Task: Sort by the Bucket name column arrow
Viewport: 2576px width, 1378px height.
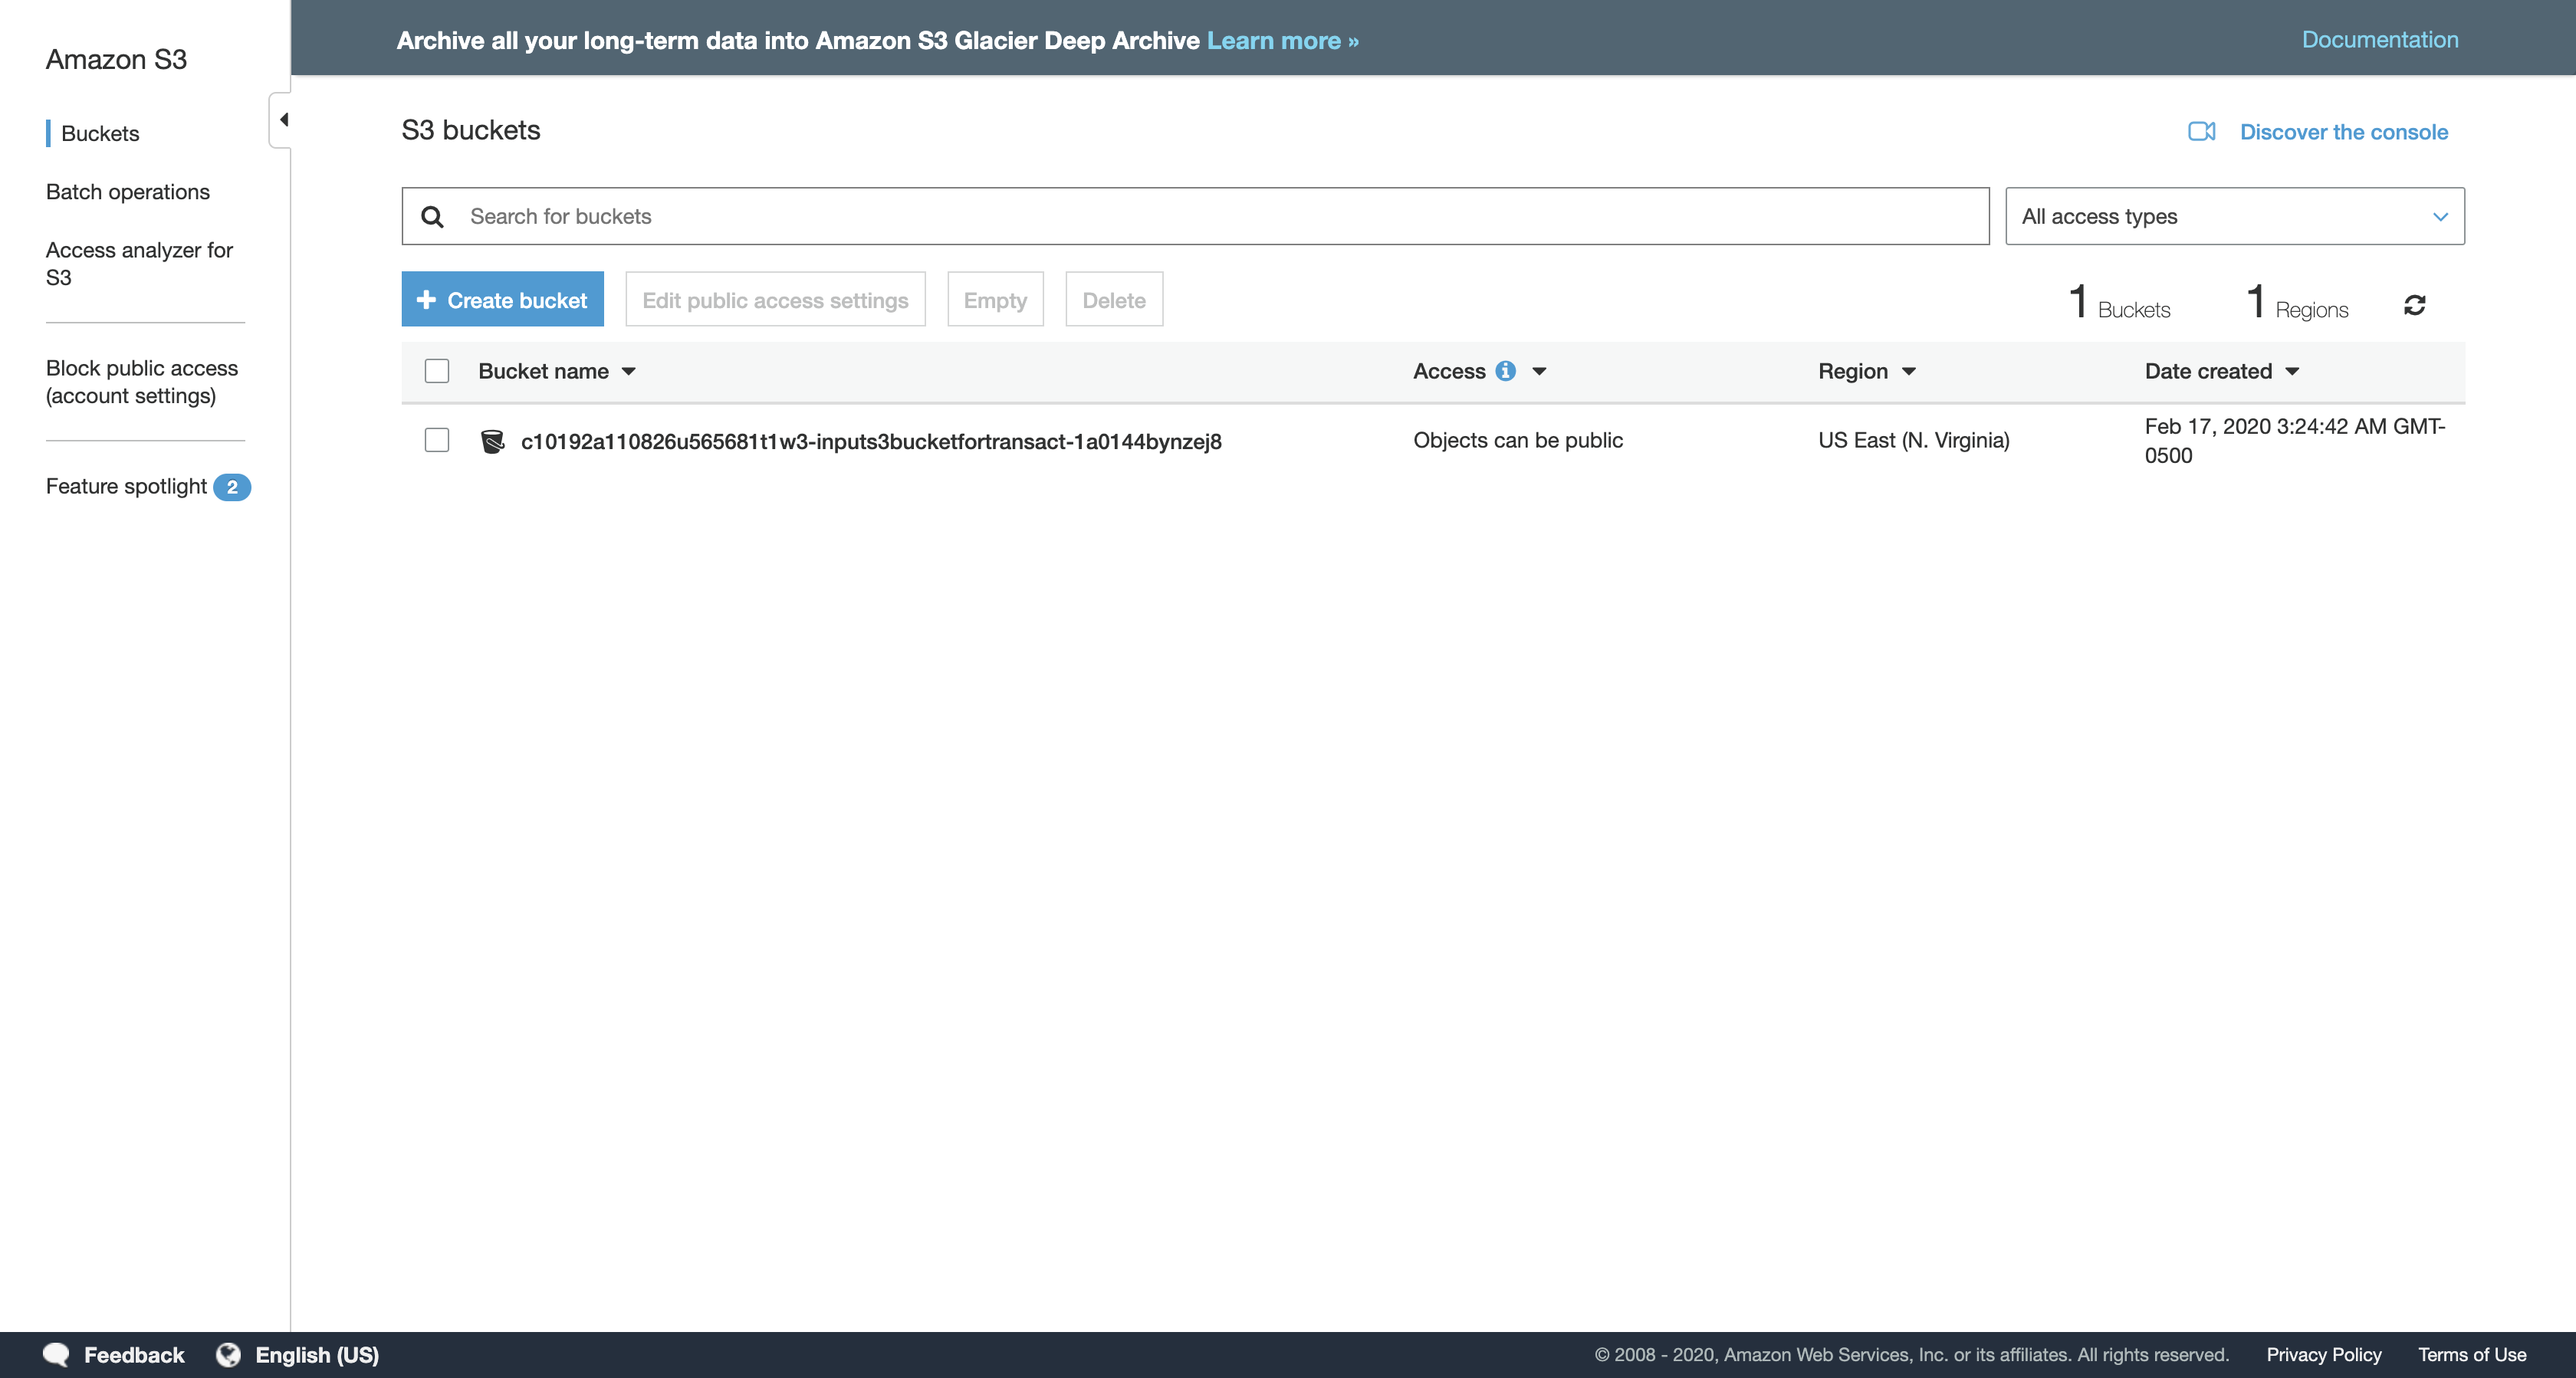Action: (629, 371)
